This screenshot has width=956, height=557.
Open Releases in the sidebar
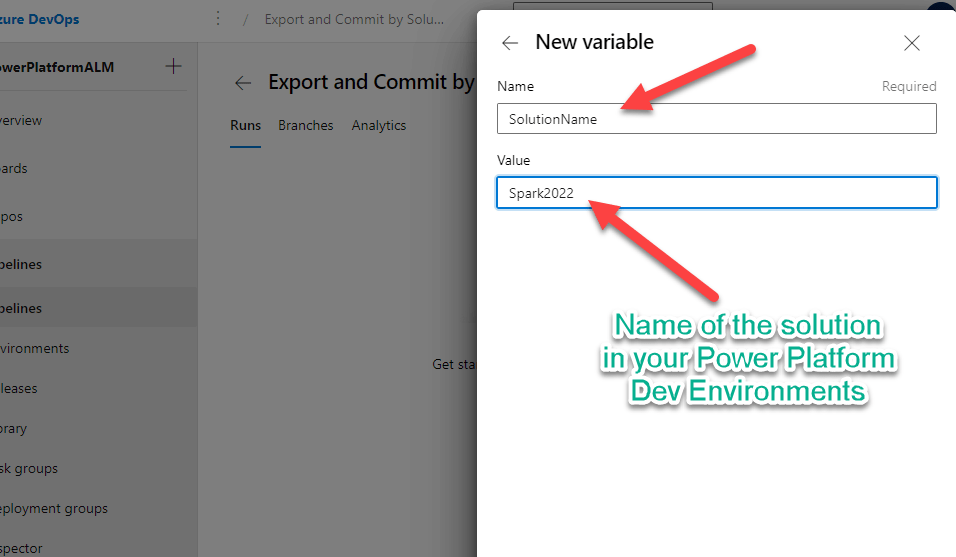[19, 388]
